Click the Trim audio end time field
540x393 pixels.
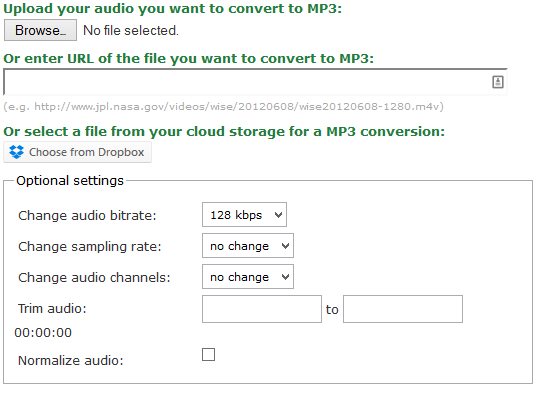(x=403, y=309)
